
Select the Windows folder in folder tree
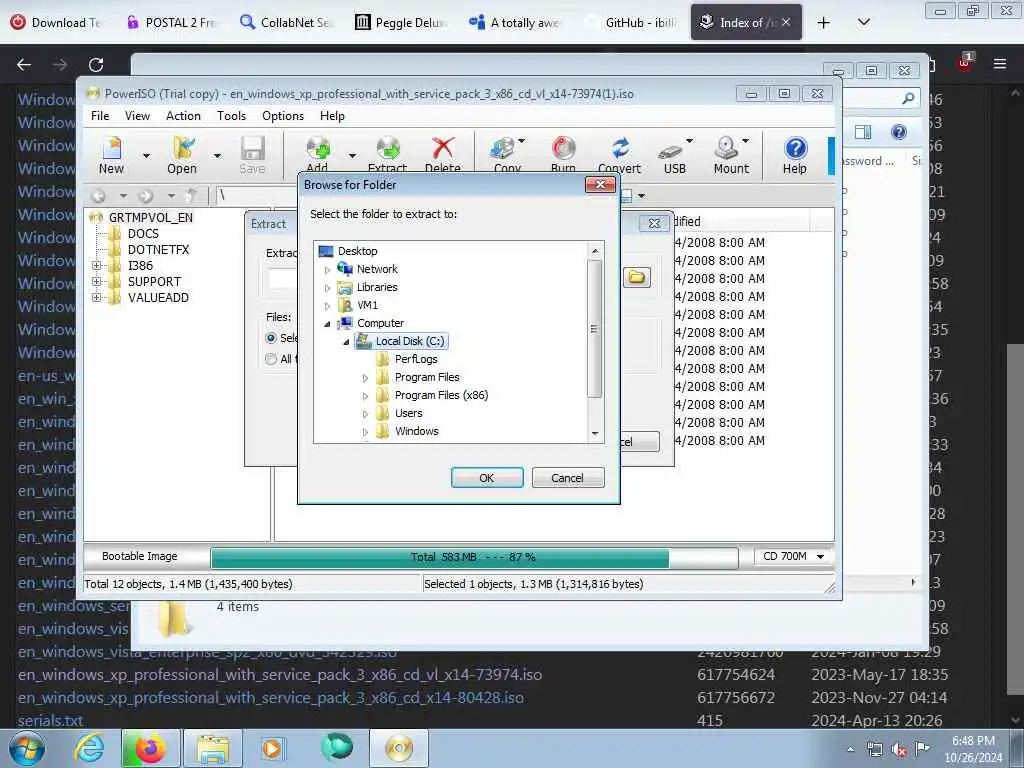pos(416,432)
